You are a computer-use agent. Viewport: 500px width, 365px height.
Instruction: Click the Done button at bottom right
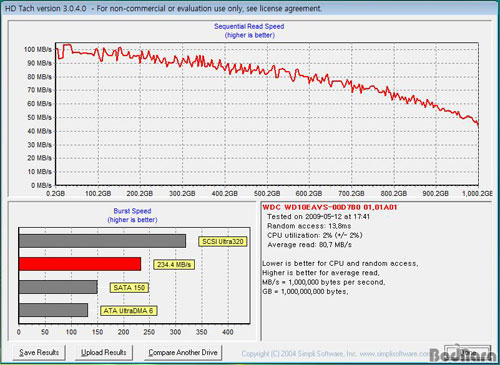(x=467, y=353)
